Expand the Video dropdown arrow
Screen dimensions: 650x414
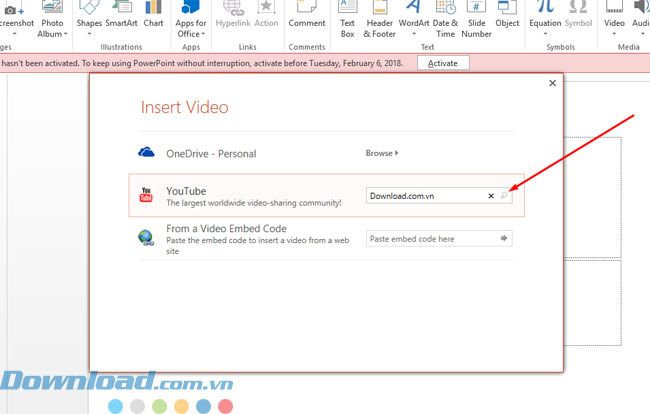tap(614, 34)
